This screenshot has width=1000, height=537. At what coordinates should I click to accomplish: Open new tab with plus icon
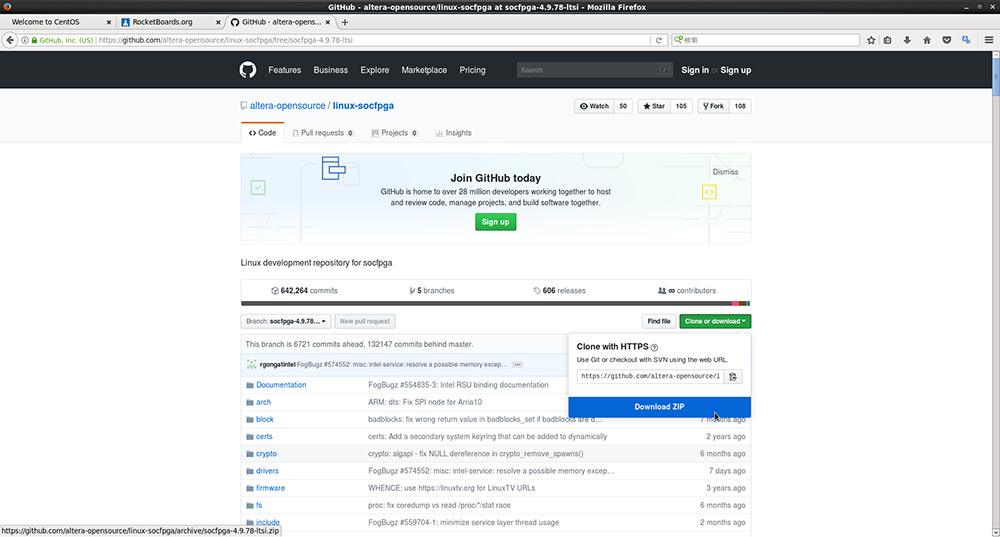344,22
